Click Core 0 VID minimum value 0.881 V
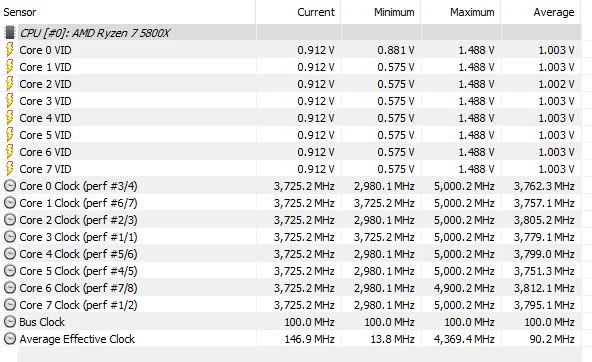 tap(396, 50)
